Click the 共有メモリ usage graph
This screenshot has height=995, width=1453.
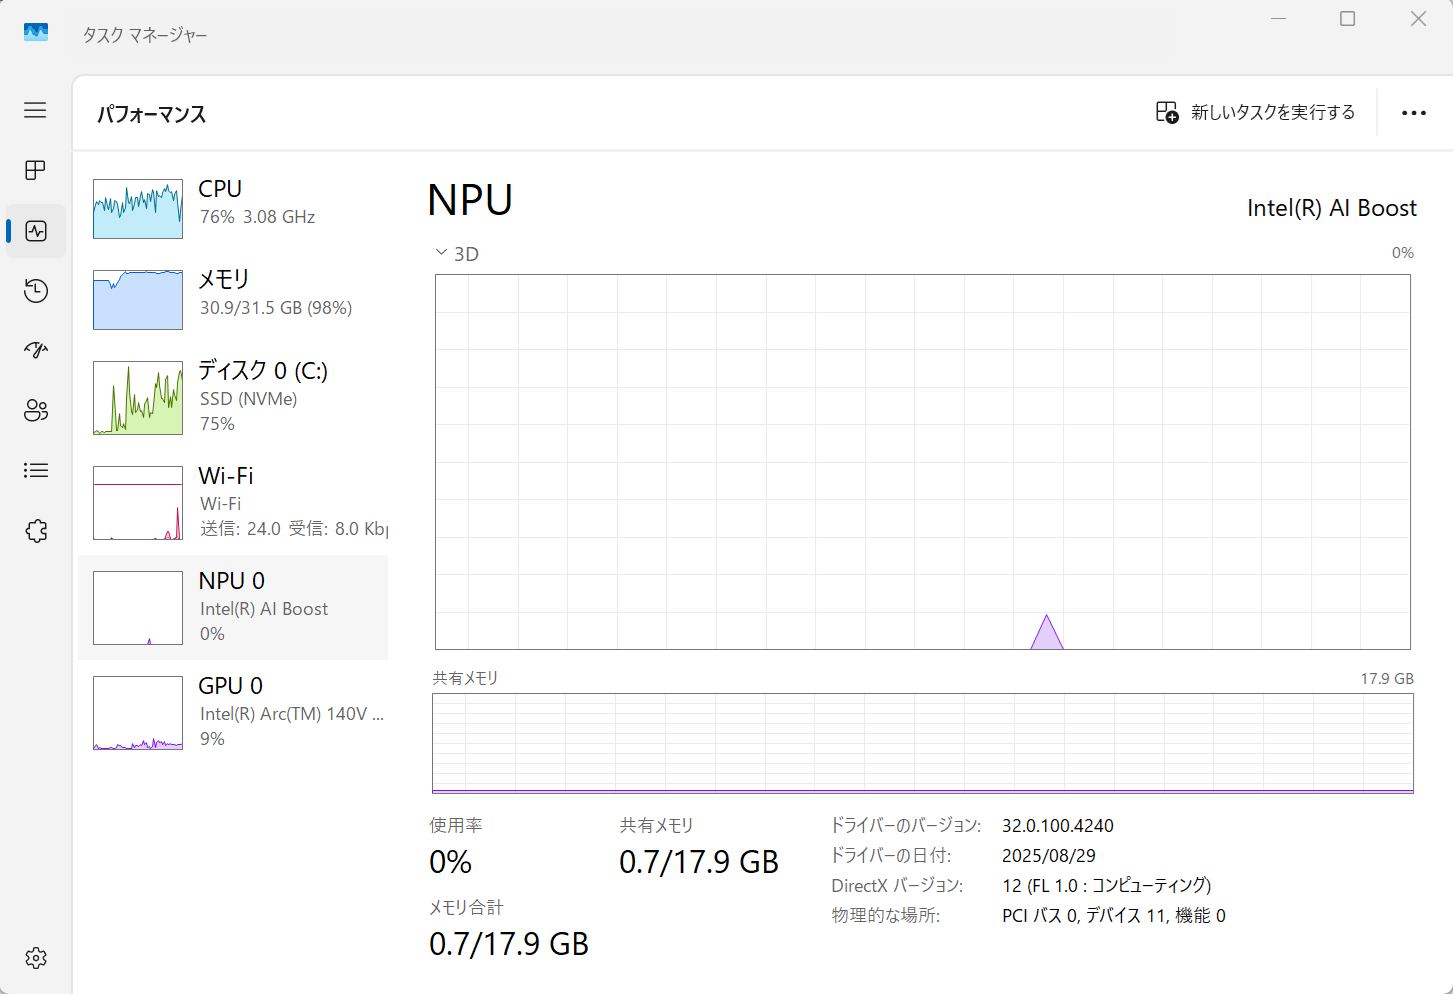pos(923,743)
